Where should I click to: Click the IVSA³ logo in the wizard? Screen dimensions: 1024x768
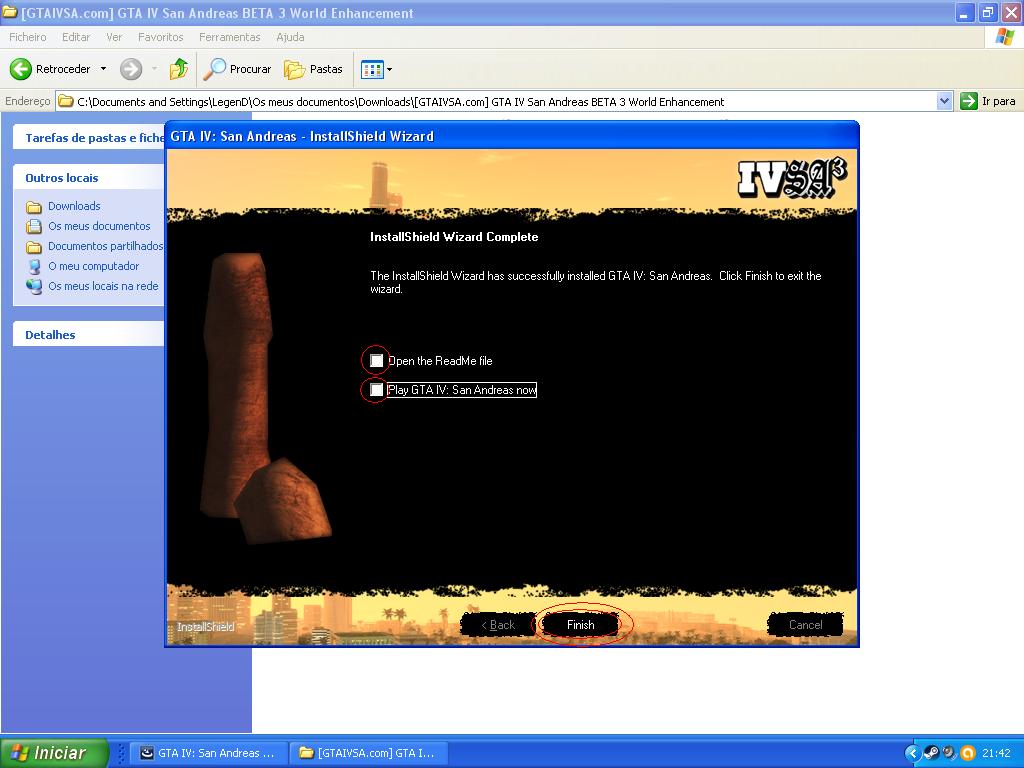click(x=792, y=178)
